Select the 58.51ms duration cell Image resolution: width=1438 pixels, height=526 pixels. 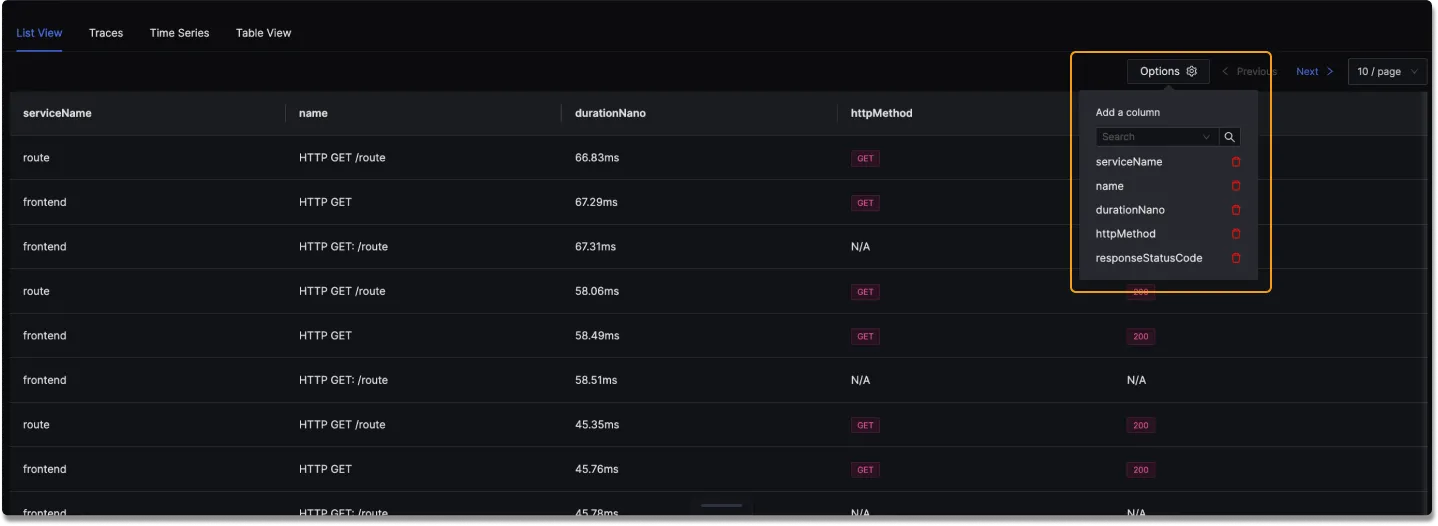pyautogui.click(x=596, y=380)
